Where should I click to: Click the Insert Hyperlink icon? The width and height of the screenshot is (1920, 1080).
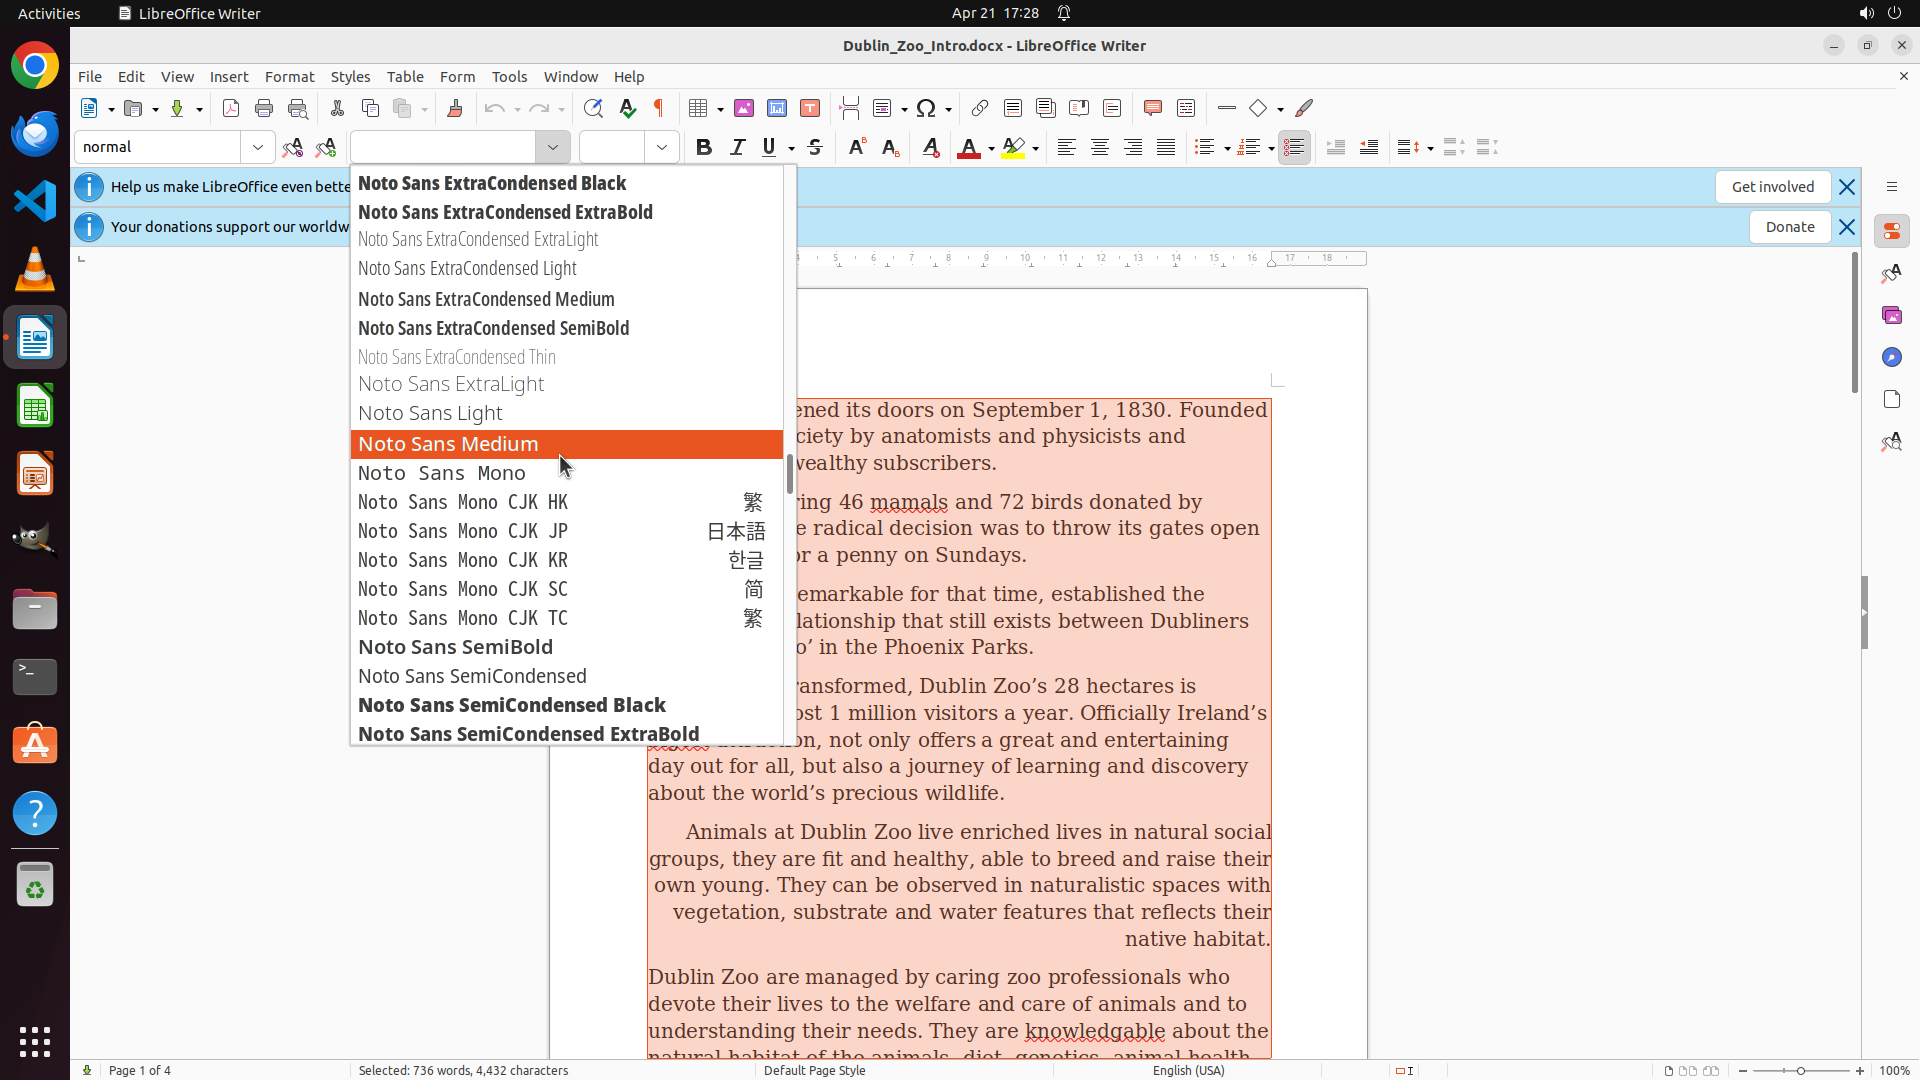pos(980,108)
